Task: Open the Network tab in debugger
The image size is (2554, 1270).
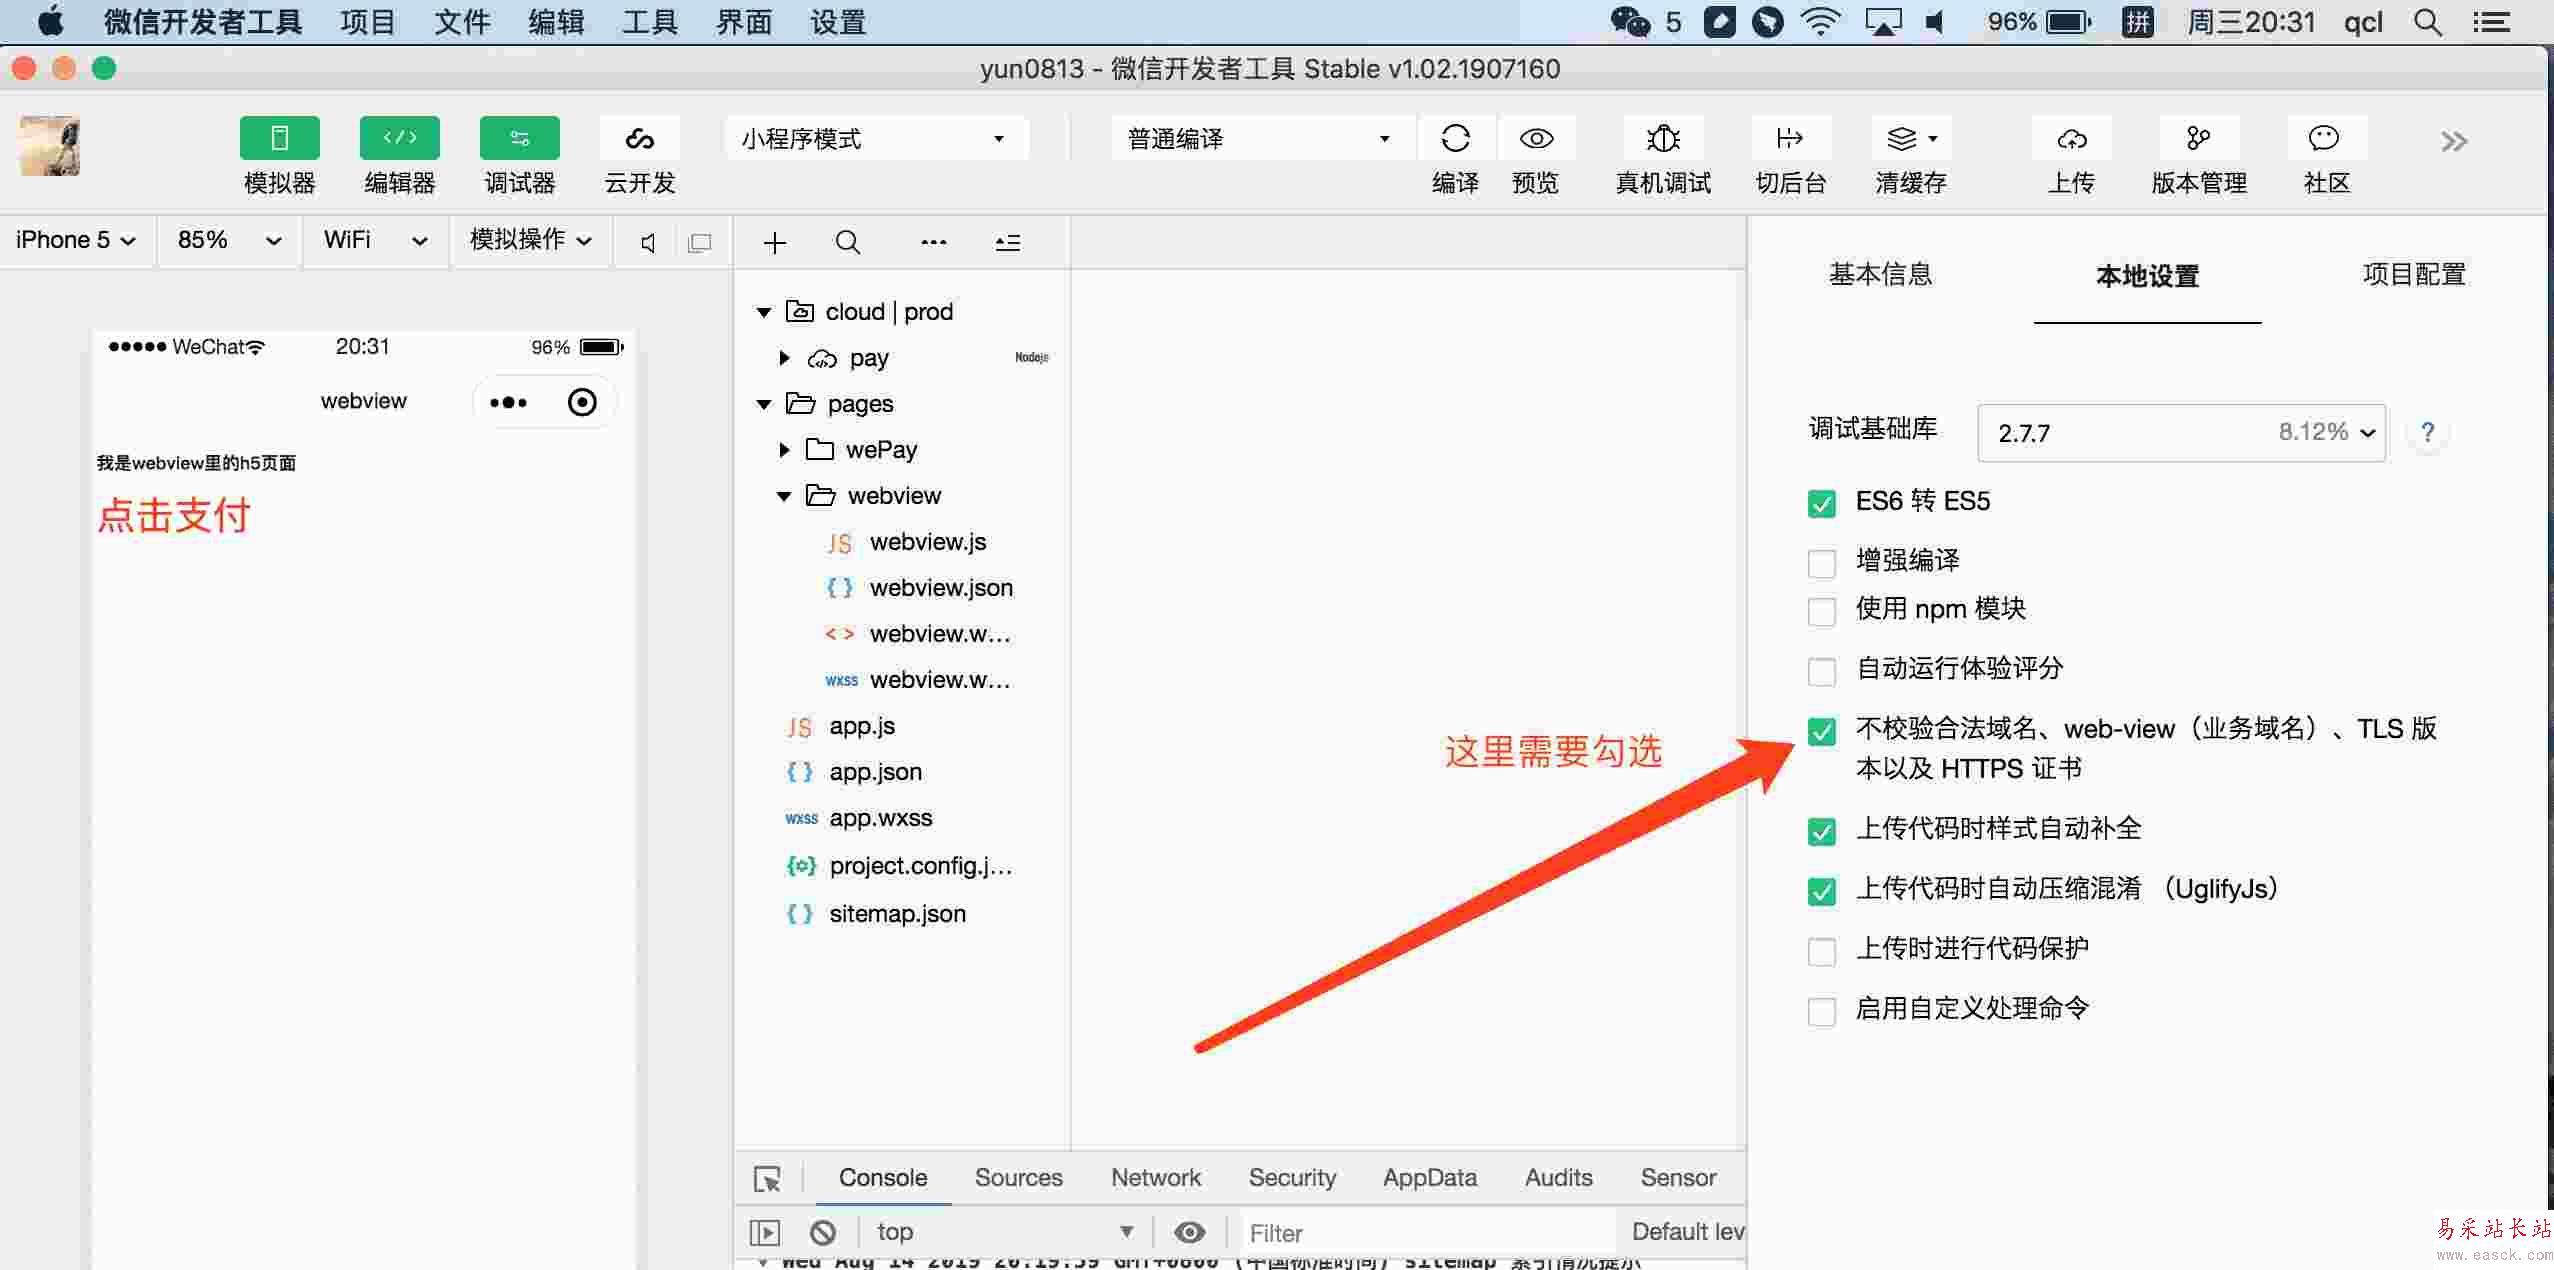Action: pos(1155,1178)
